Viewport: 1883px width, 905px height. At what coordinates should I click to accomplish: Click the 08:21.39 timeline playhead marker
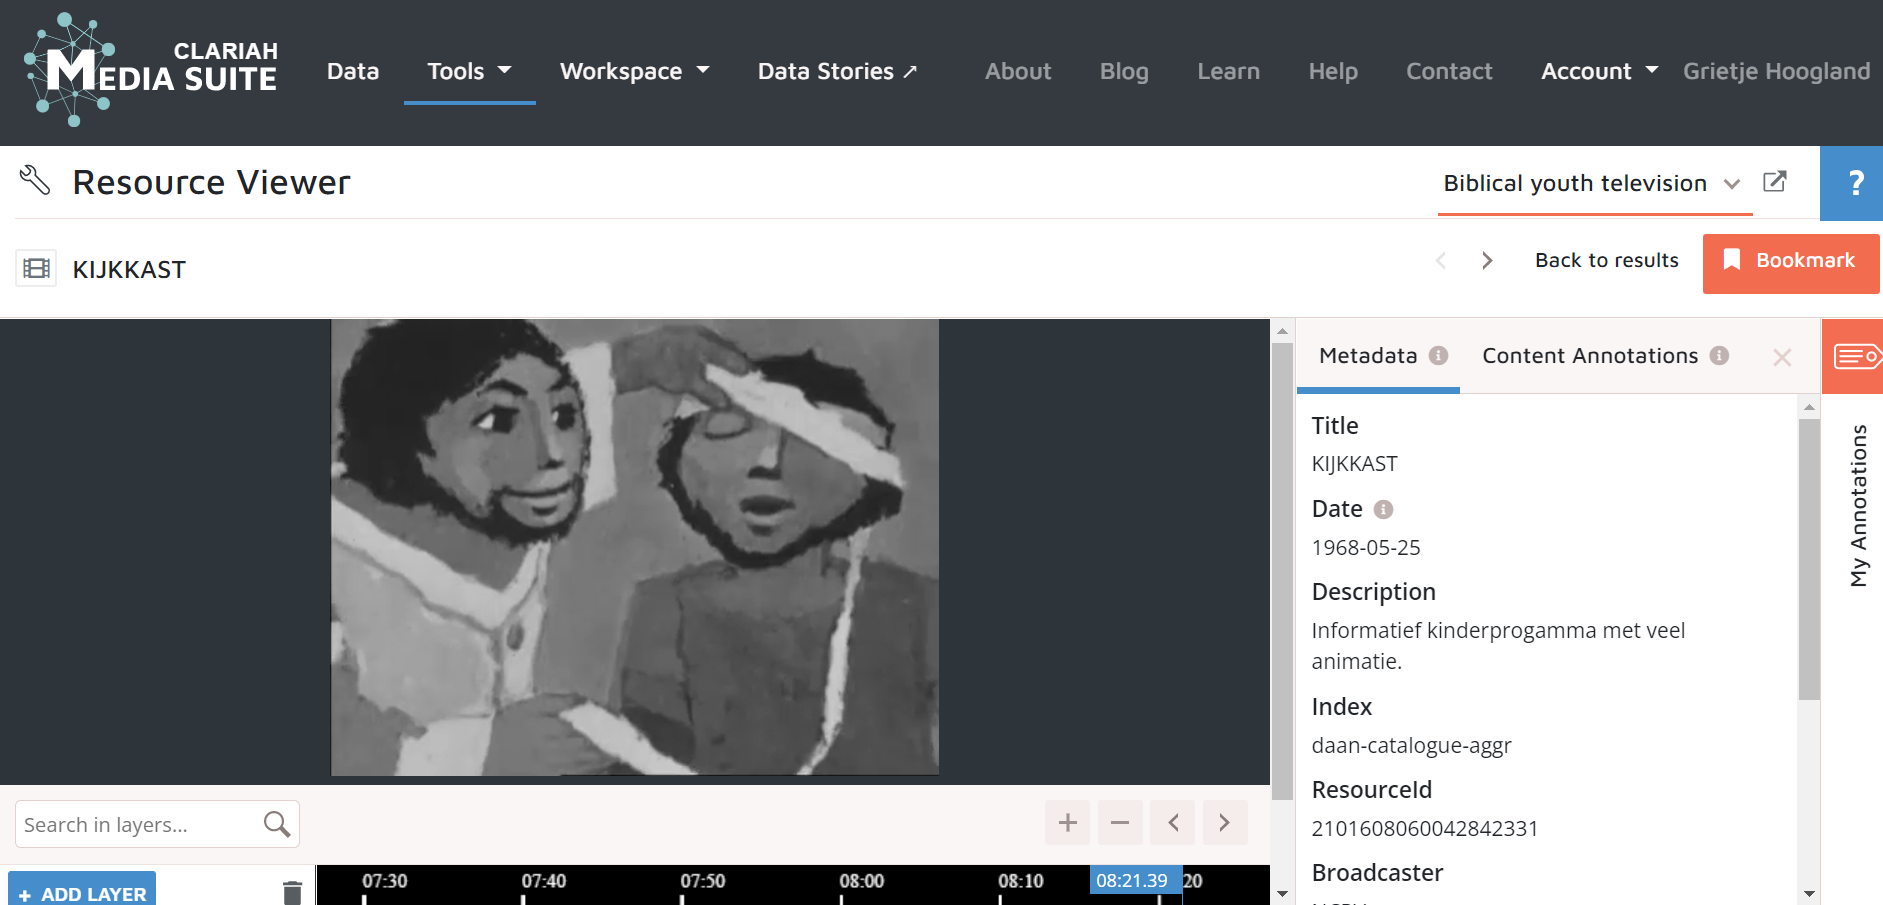pos(1132,881)
